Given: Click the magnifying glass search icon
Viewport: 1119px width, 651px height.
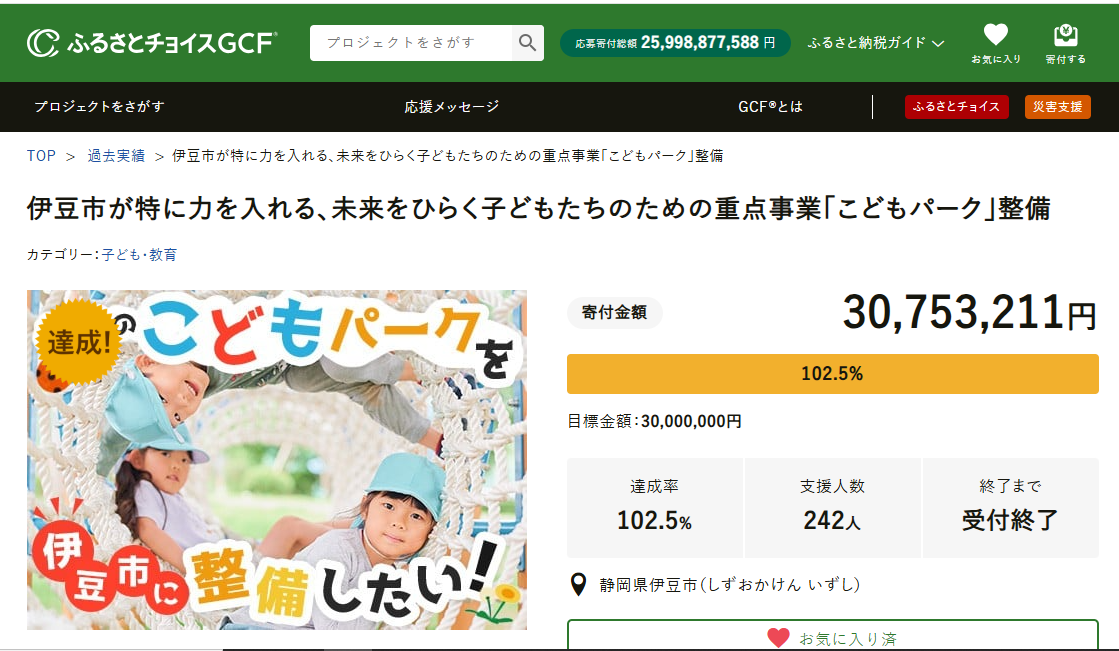Looking at the screenshot, I should point(527,43).
